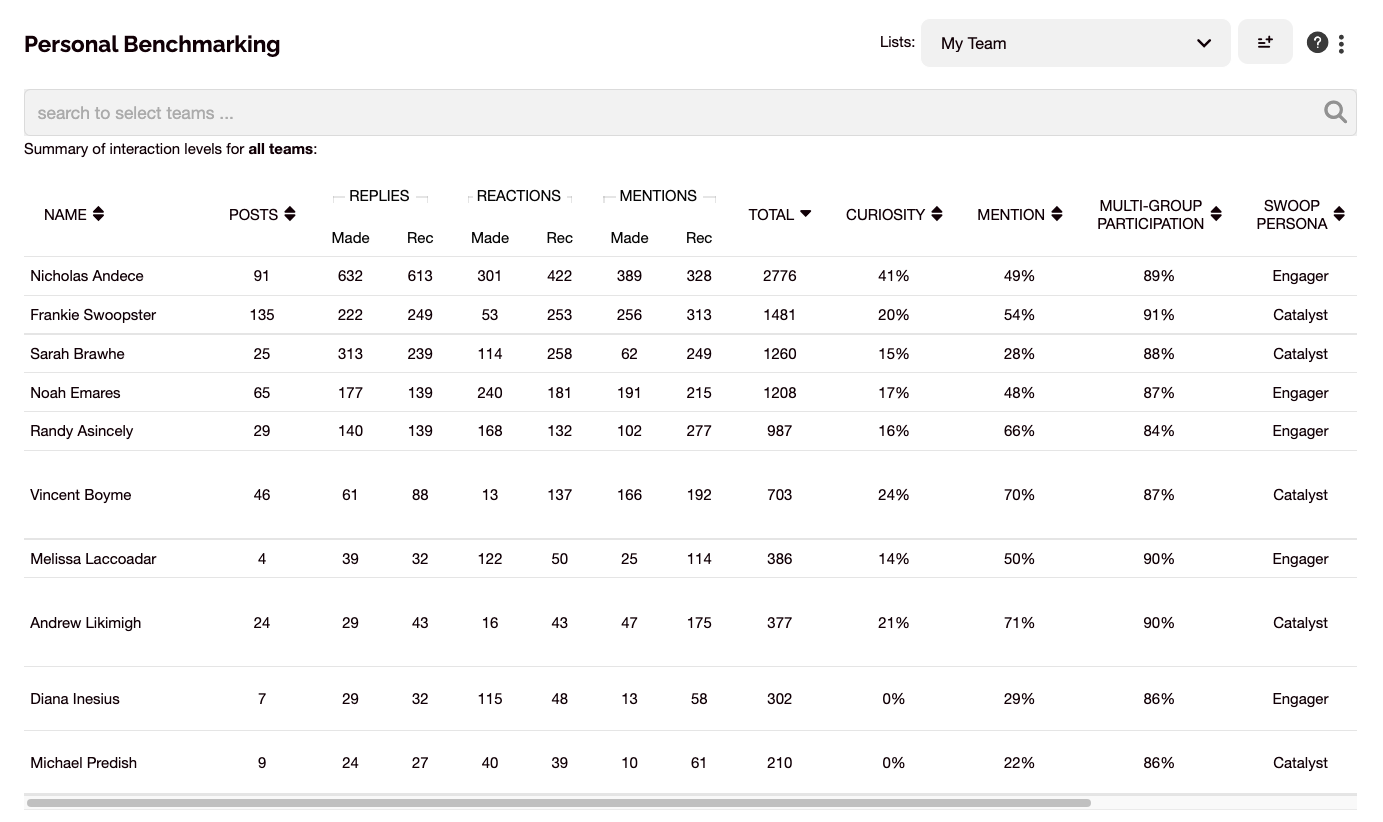Click Noah Emares's total 1208
The image size is (1383, 822).
click(780, 393)
